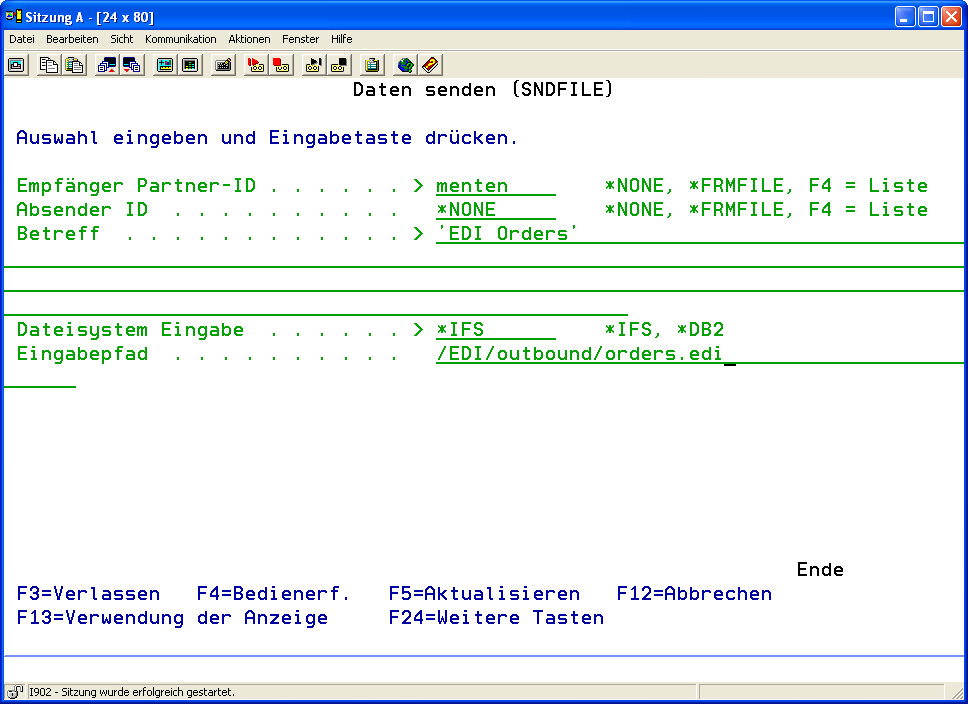Open the Kommunikation menu
Screen dimensions: 968x704
180,39
